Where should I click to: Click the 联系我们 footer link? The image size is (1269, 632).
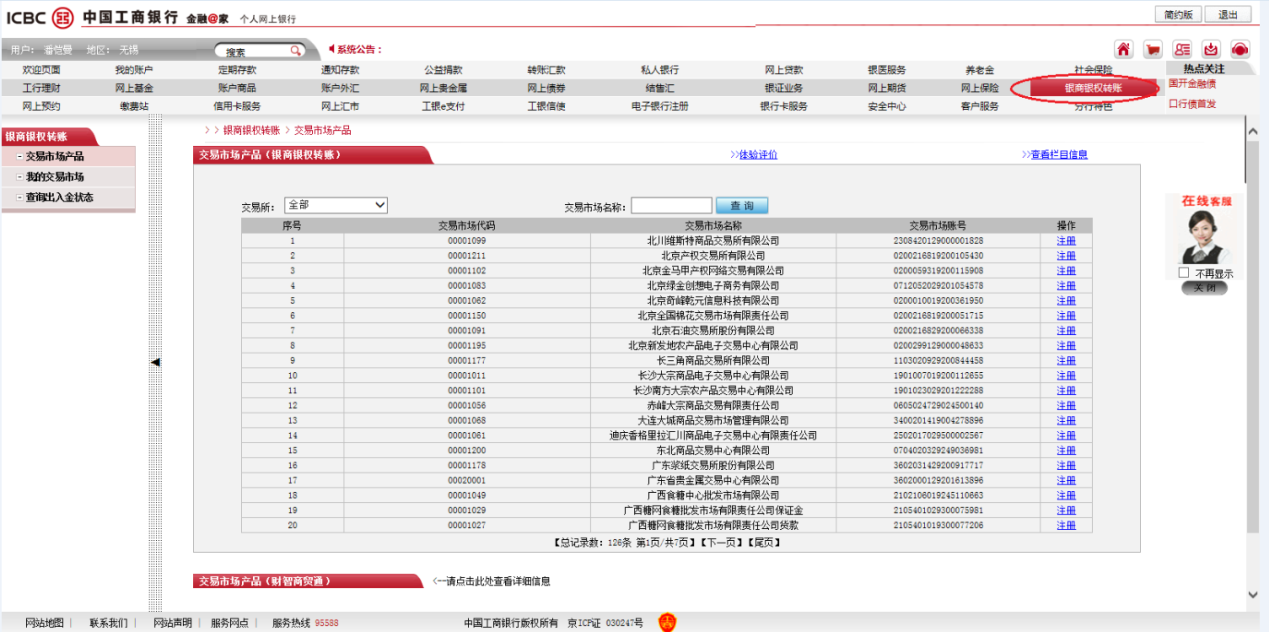108,623
